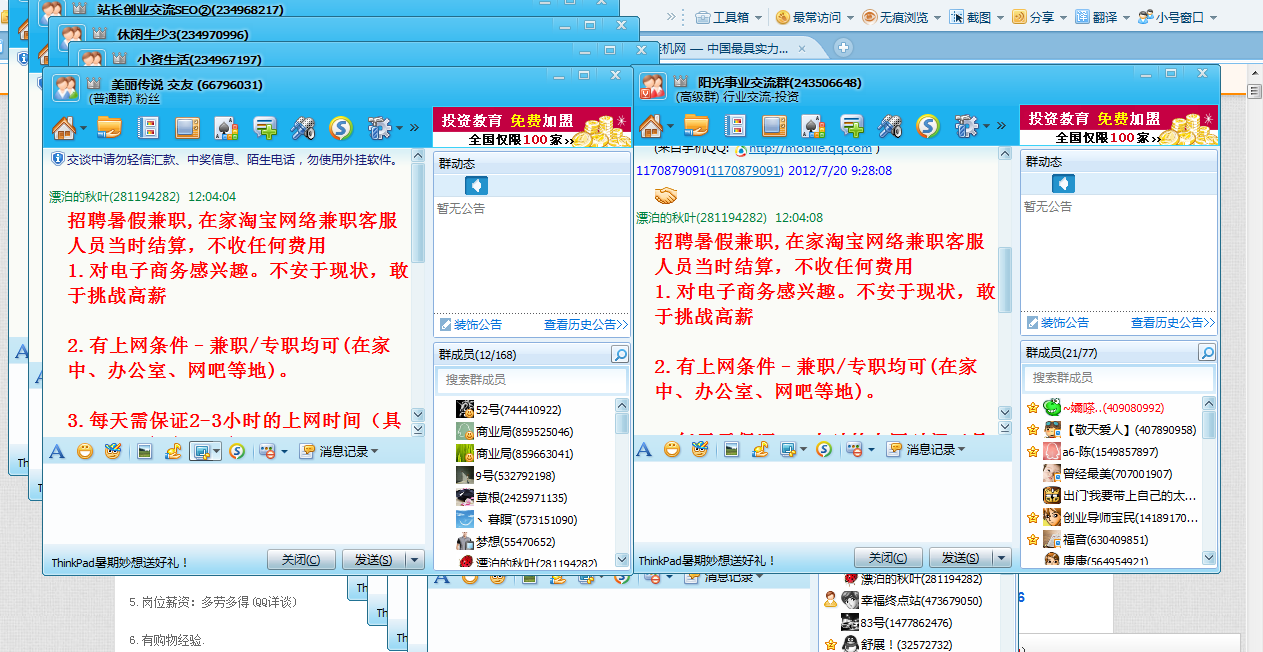This screenshot has width=1263, height=652.
Task: Show more toolbar items in 阳光事业交流群 window
Action: point(1001,126)
